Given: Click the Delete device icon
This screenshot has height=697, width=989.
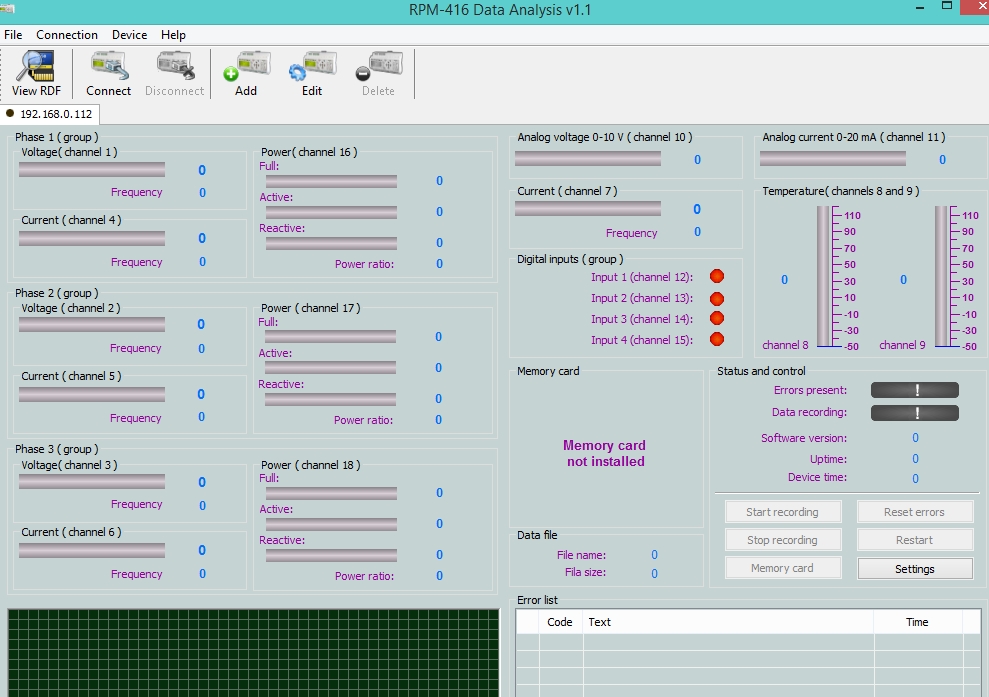Looking at the screenshot, I should point(378,74).
